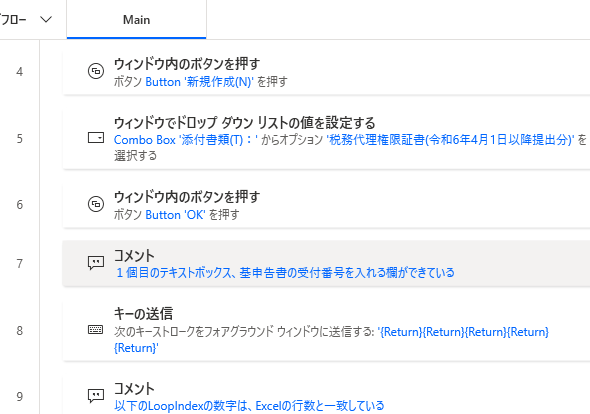The width and height of the screenshot is (590, 414).
Task: Click the drop-down list icon on step 5
Action: [96, 138]
